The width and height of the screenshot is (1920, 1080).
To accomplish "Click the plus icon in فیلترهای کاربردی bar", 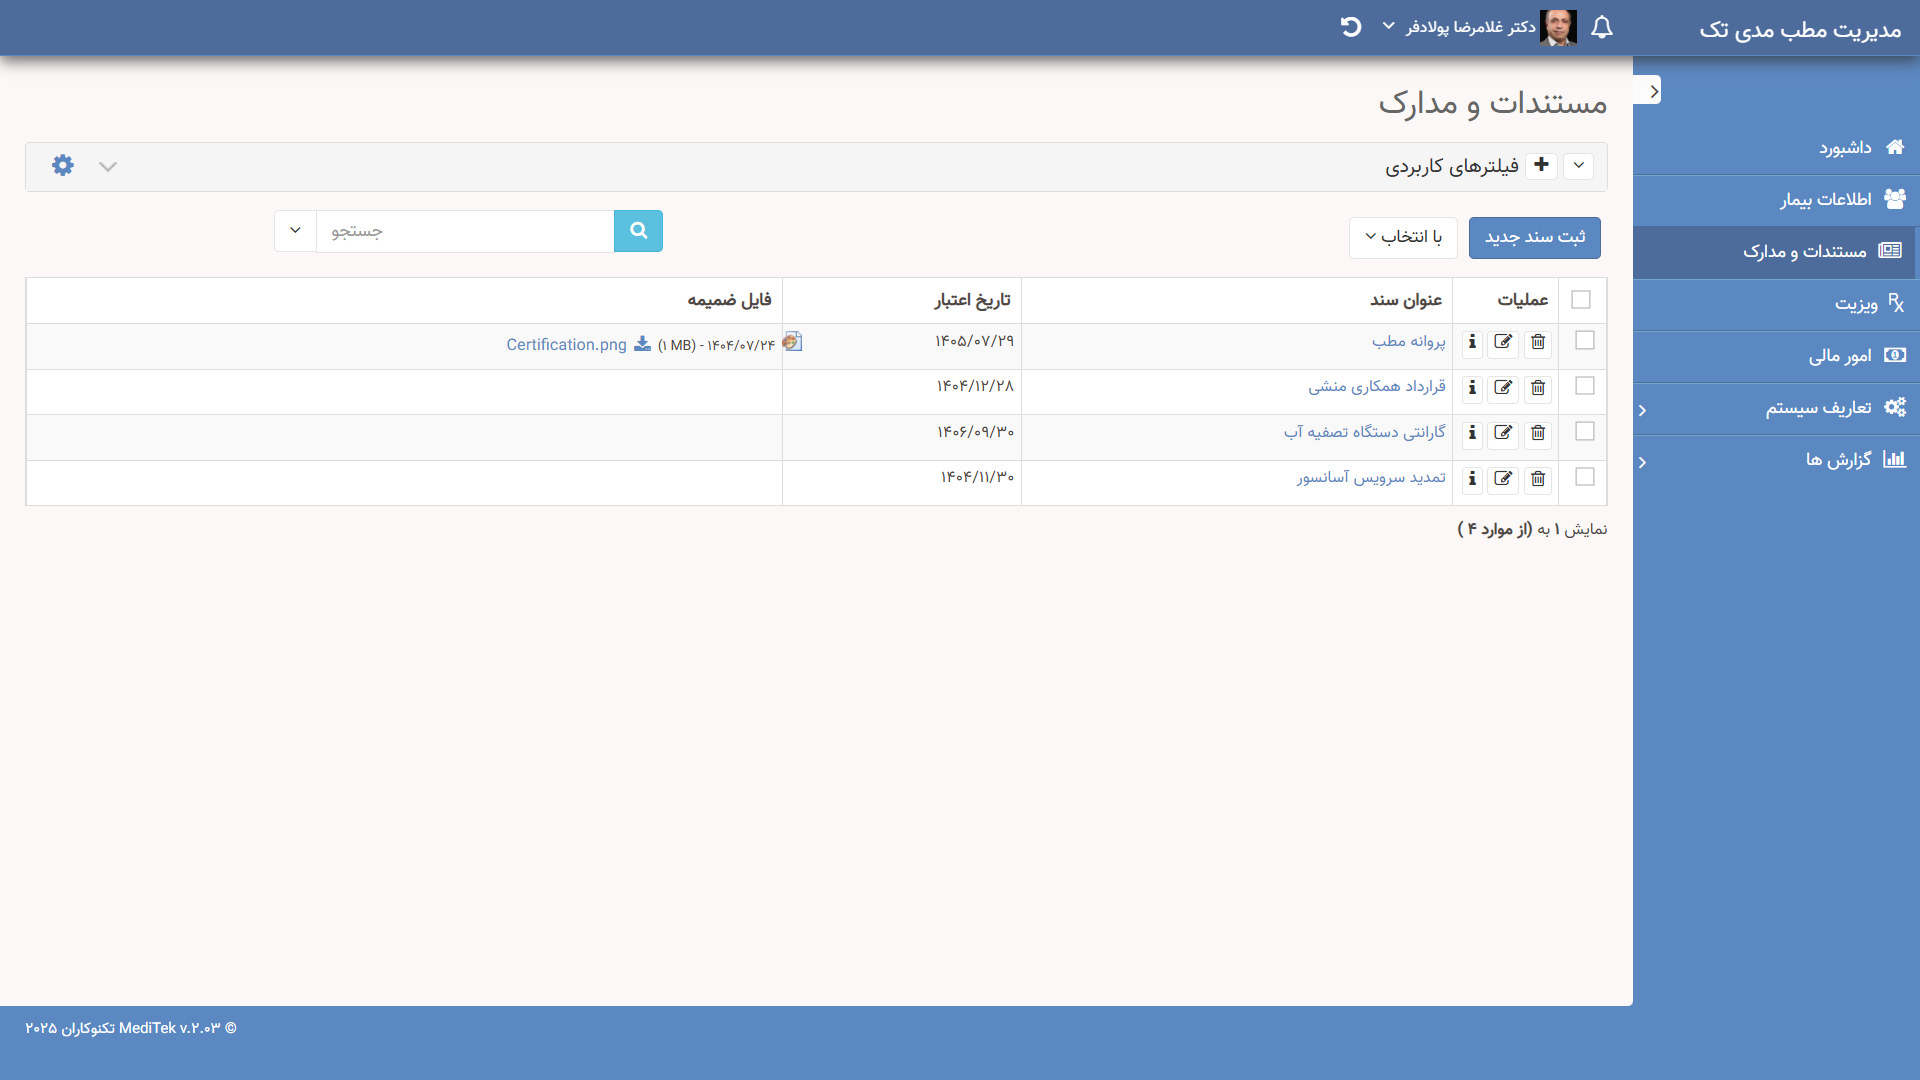I will (x=1542, y=166).
